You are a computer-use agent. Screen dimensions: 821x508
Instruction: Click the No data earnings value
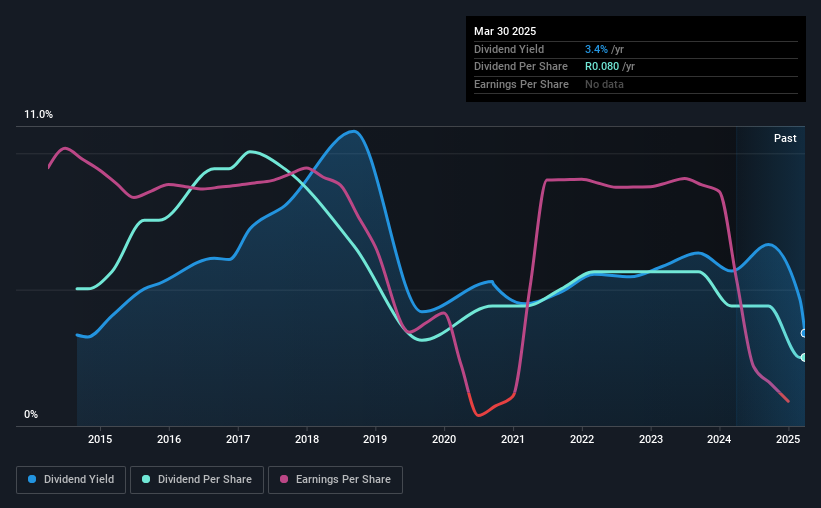click(604, 84)
